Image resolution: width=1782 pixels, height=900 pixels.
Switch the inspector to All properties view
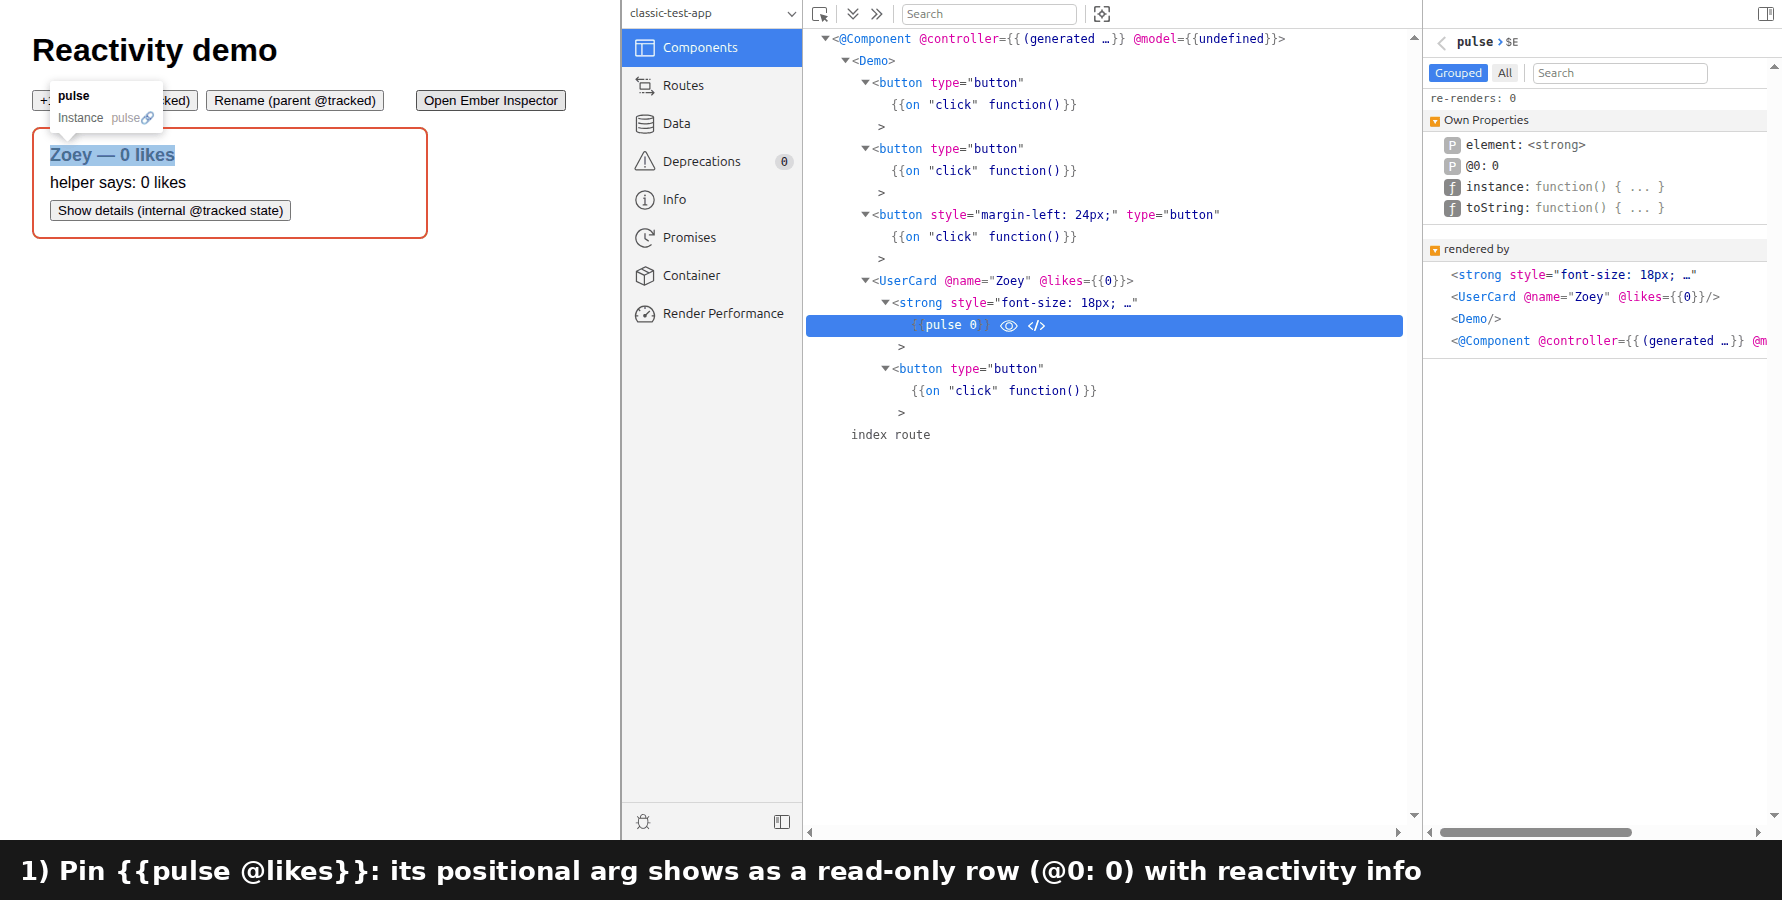click(1505, 73)
